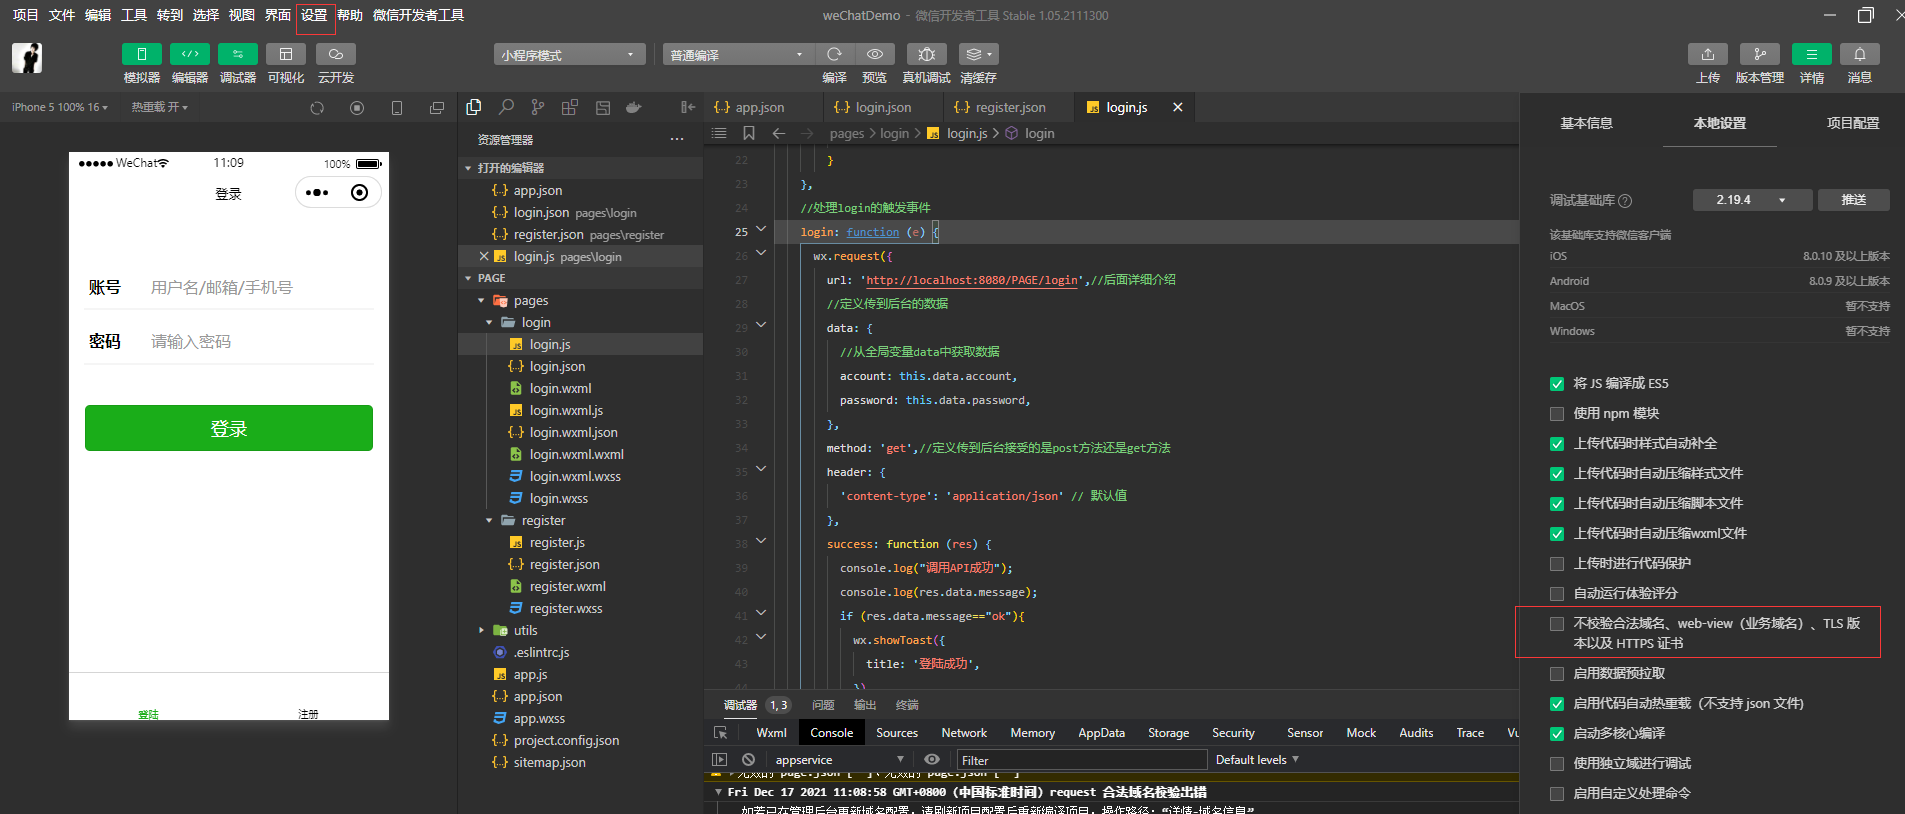The image size is (1905, 814).
Task: Open the 工具 tools menu
Action: [134, 15]
